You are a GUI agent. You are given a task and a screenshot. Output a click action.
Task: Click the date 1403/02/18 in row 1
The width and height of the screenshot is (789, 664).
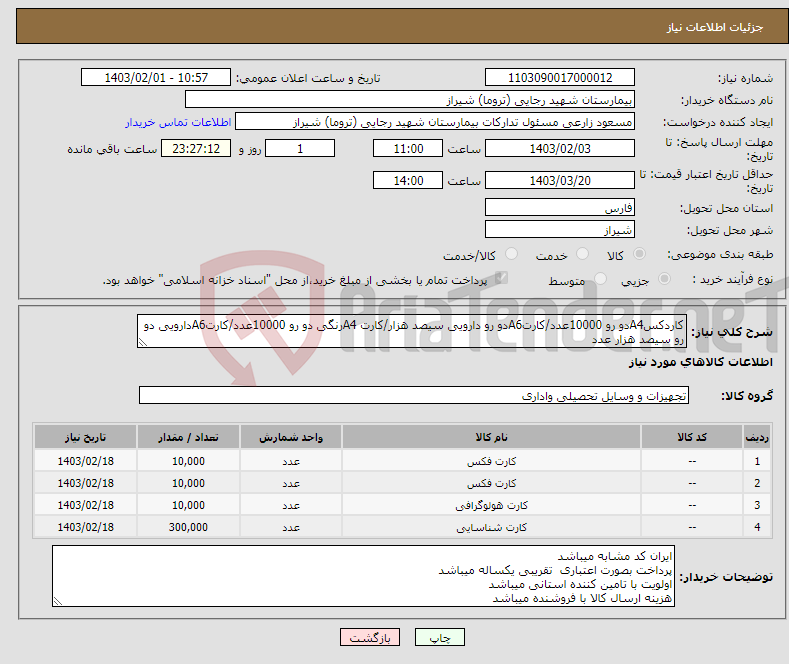point(86,461)
